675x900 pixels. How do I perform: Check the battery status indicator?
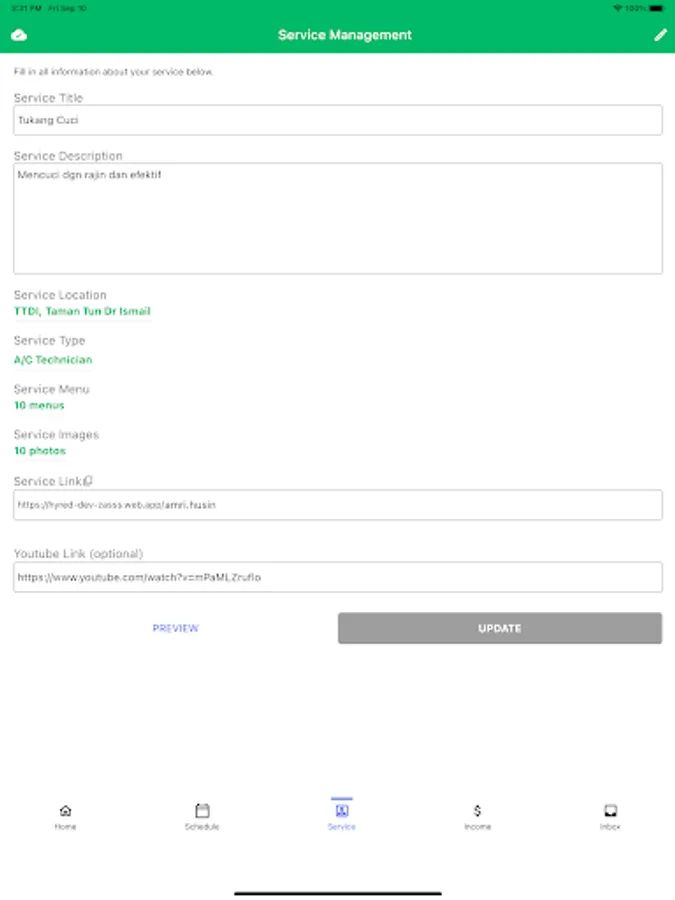(x=656, y=8)
